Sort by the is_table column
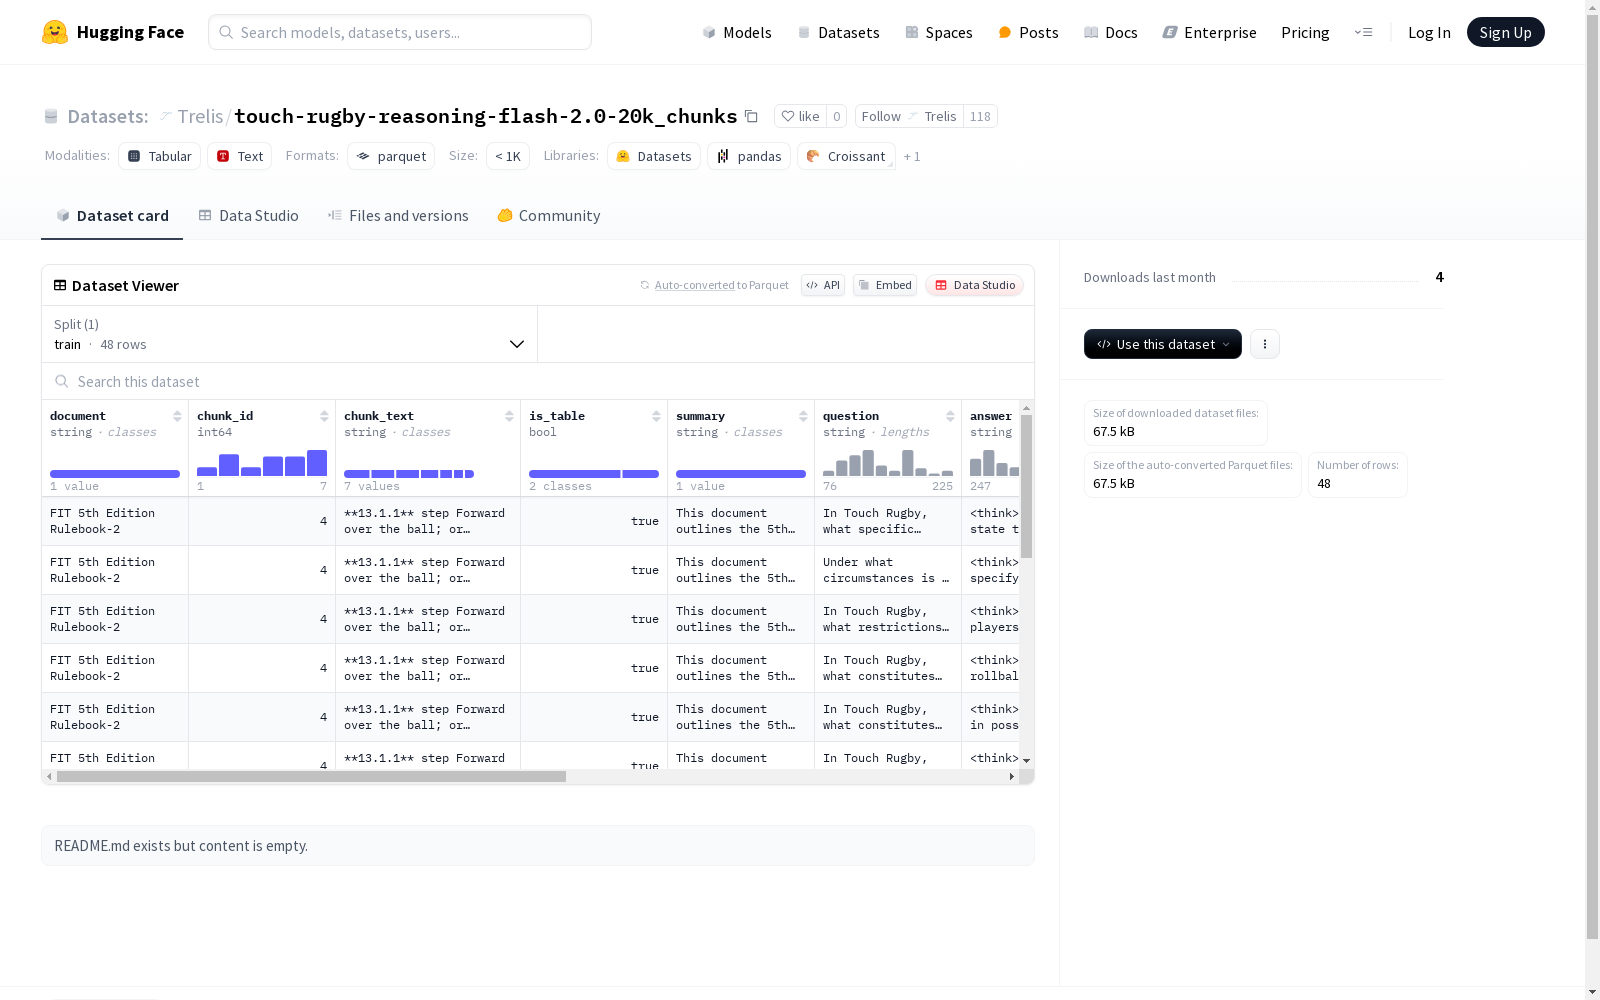The width and height of the screenshot is (1600, 1000). pyautogui.click(x=656, y=416)
